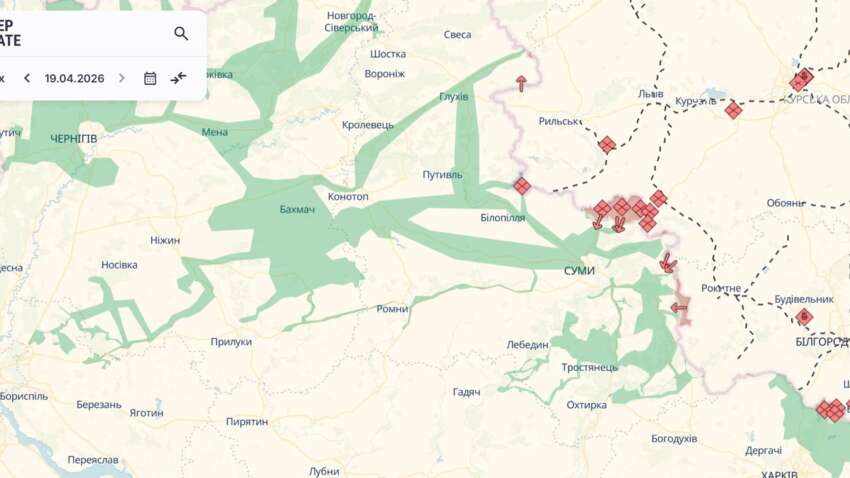Click the Чернігів city label

tap(74, 139)
